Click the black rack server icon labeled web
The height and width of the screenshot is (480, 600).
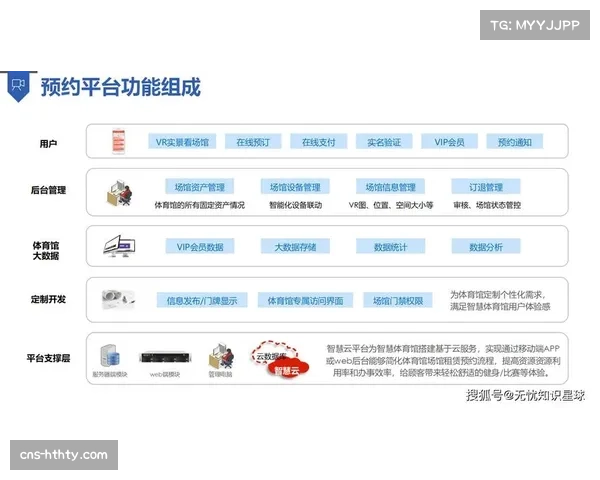(166, 358)
